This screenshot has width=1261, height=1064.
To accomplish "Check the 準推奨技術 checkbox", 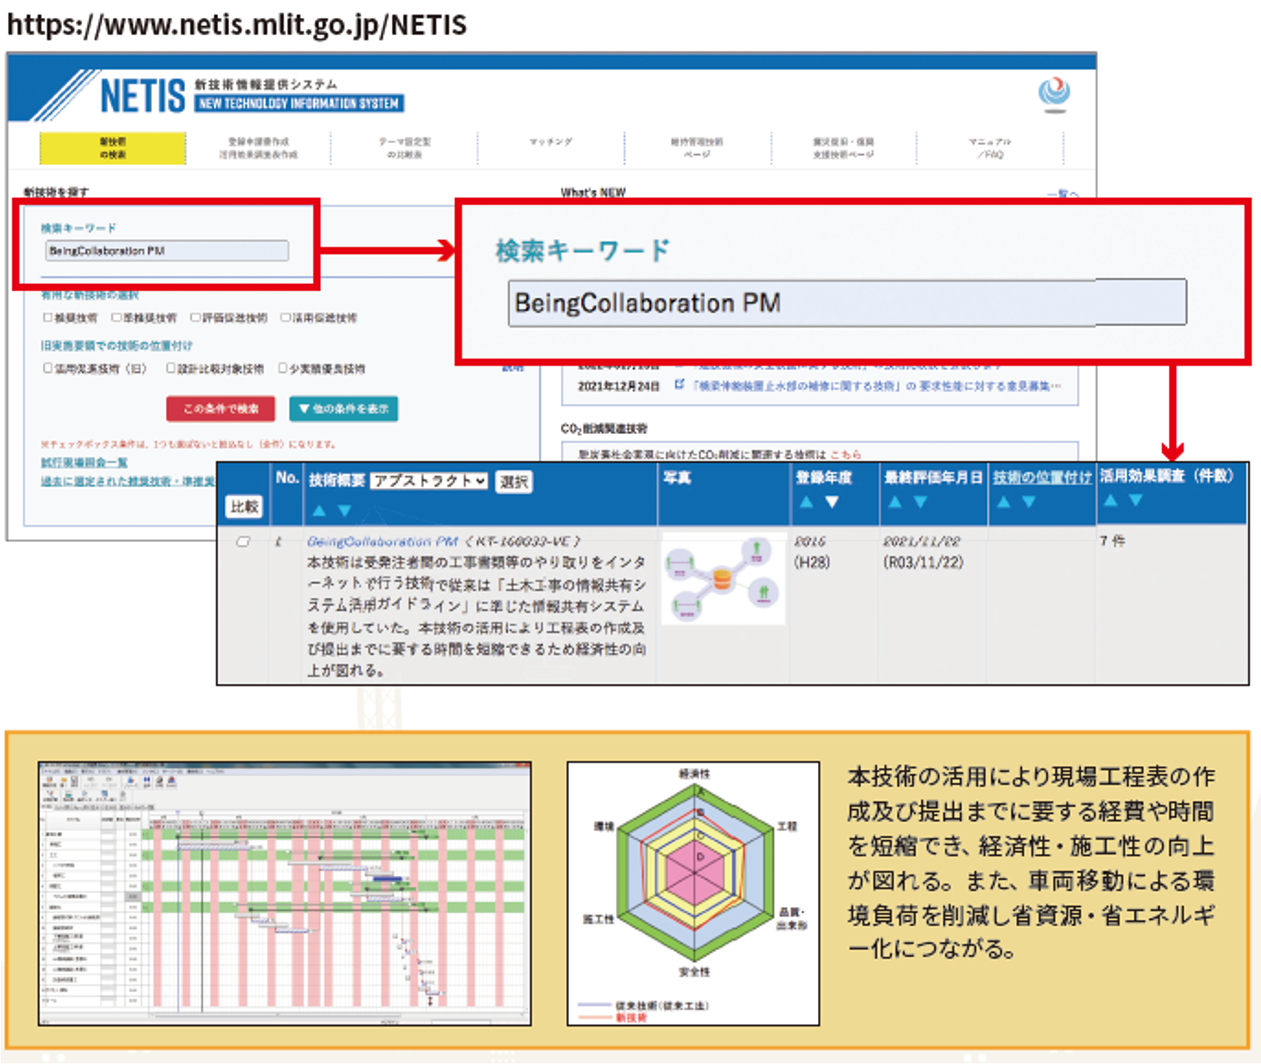I will click(x=116, y=318).
